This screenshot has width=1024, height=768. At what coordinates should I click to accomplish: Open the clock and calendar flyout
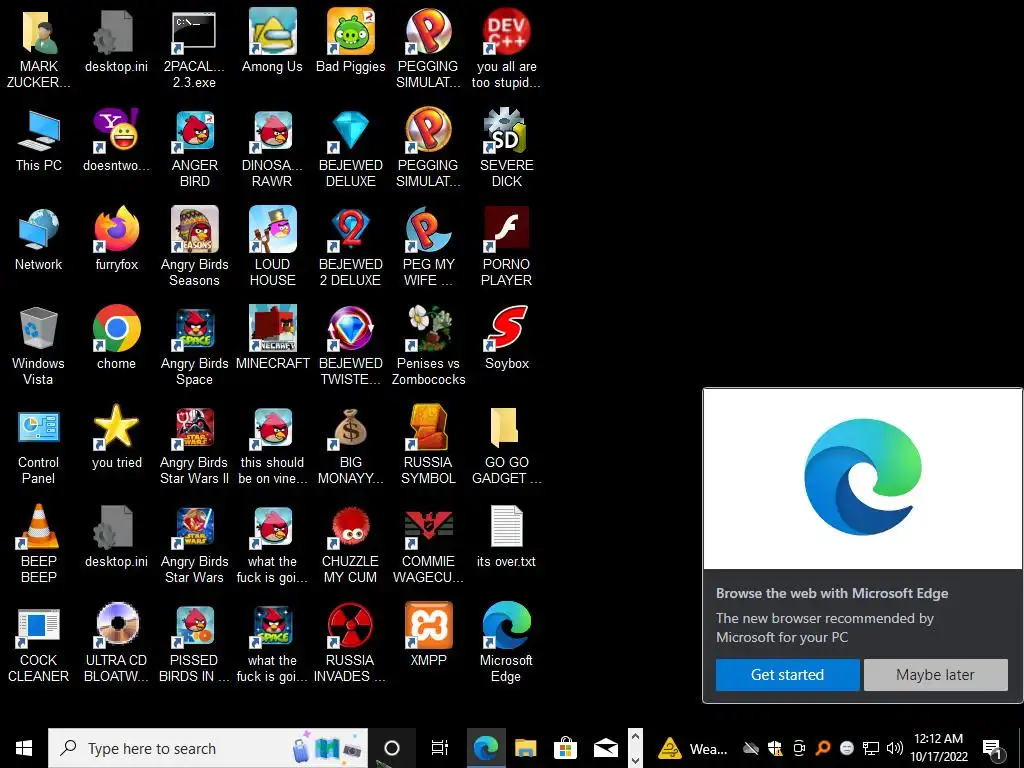(938, 748)
